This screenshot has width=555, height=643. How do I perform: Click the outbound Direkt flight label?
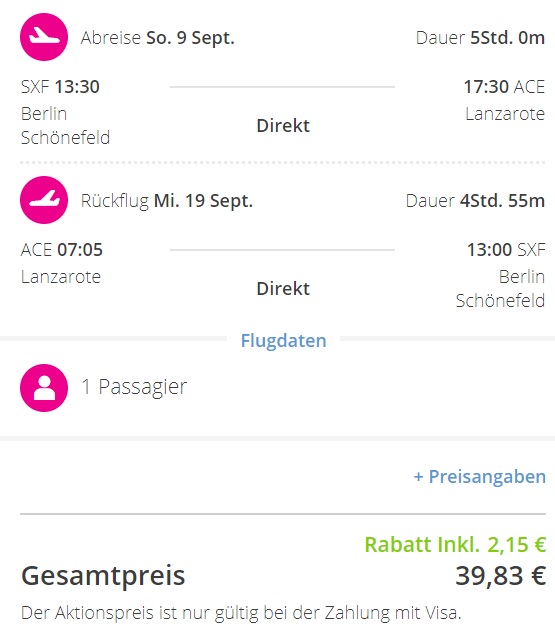(283, 125)
